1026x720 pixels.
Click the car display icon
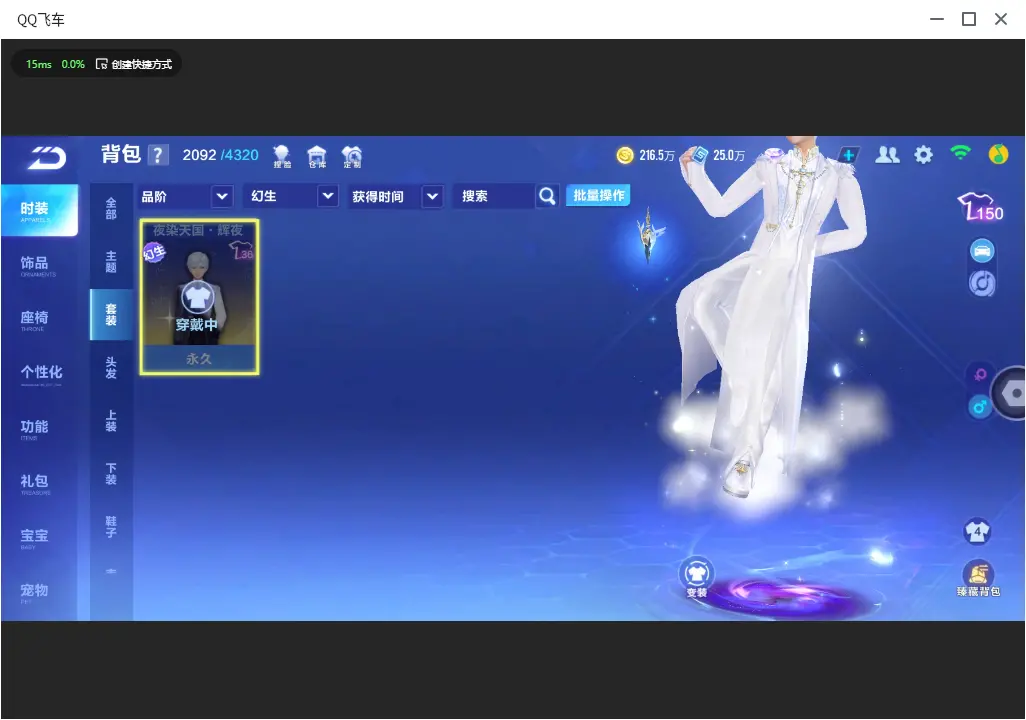click(x=982, y=251)
